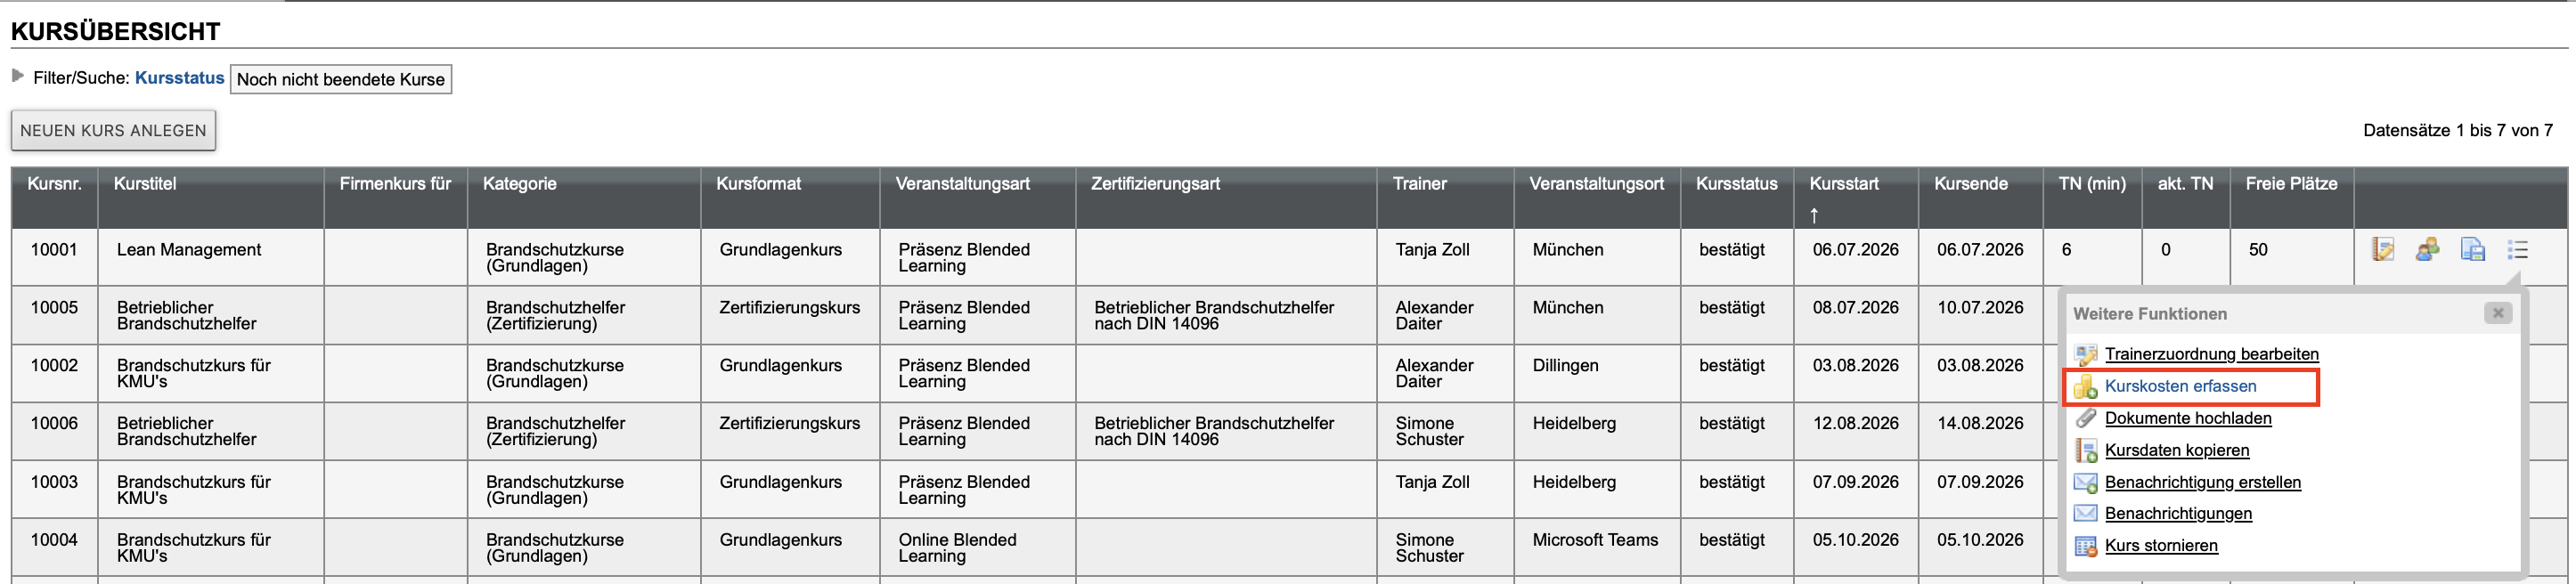This screenshot has height=584, width=2576.
Task: Select Trainerzuordnung bearbeiten from the menu
Action: coord(2211,354)
